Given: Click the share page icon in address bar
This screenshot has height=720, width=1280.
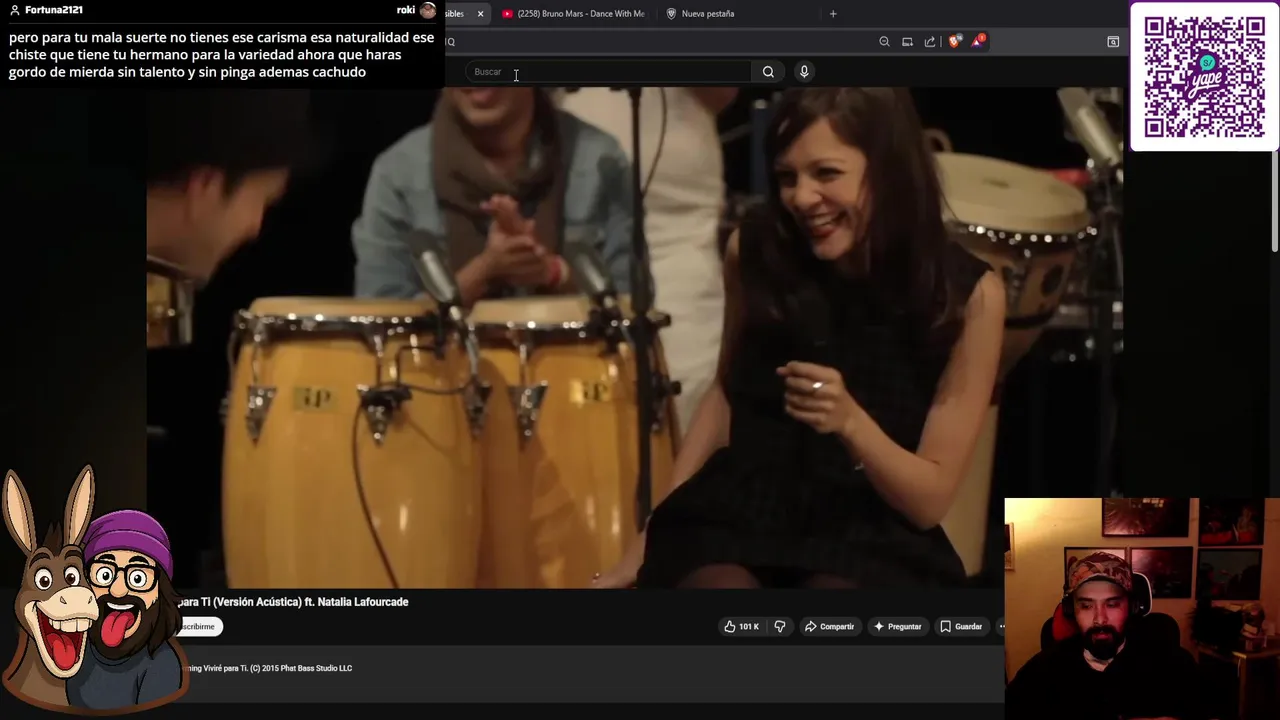Looking at the screenshot, I should tap(930, 41).
